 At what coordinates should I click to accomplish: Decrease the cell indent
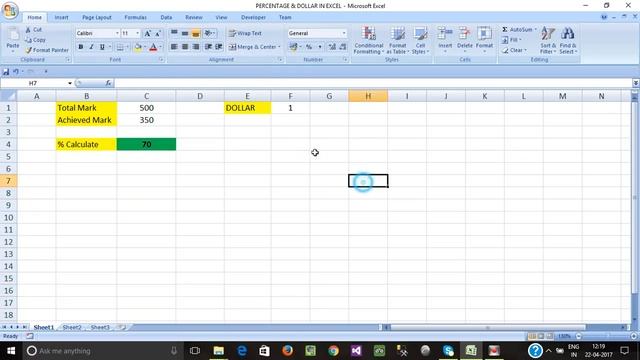pyautogui.click(x=208, y=47)
